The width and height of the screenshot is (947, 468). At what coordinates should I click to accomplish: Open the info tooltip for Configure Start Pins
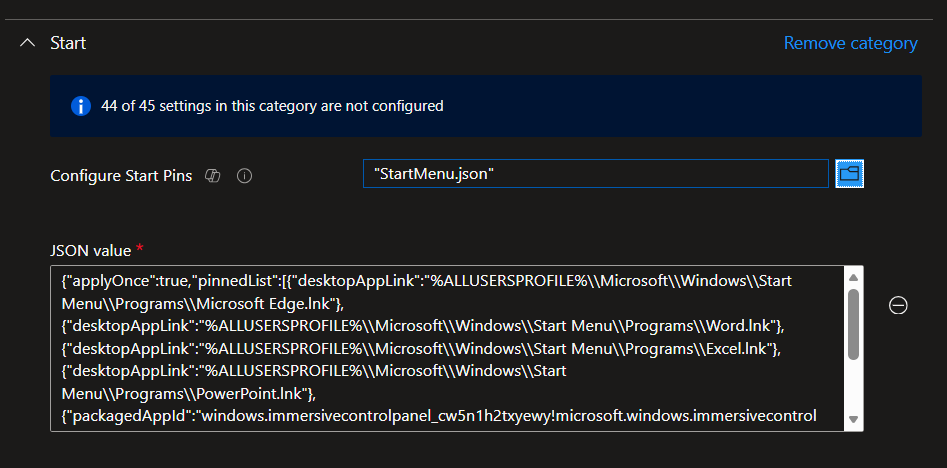pos(244,175)
